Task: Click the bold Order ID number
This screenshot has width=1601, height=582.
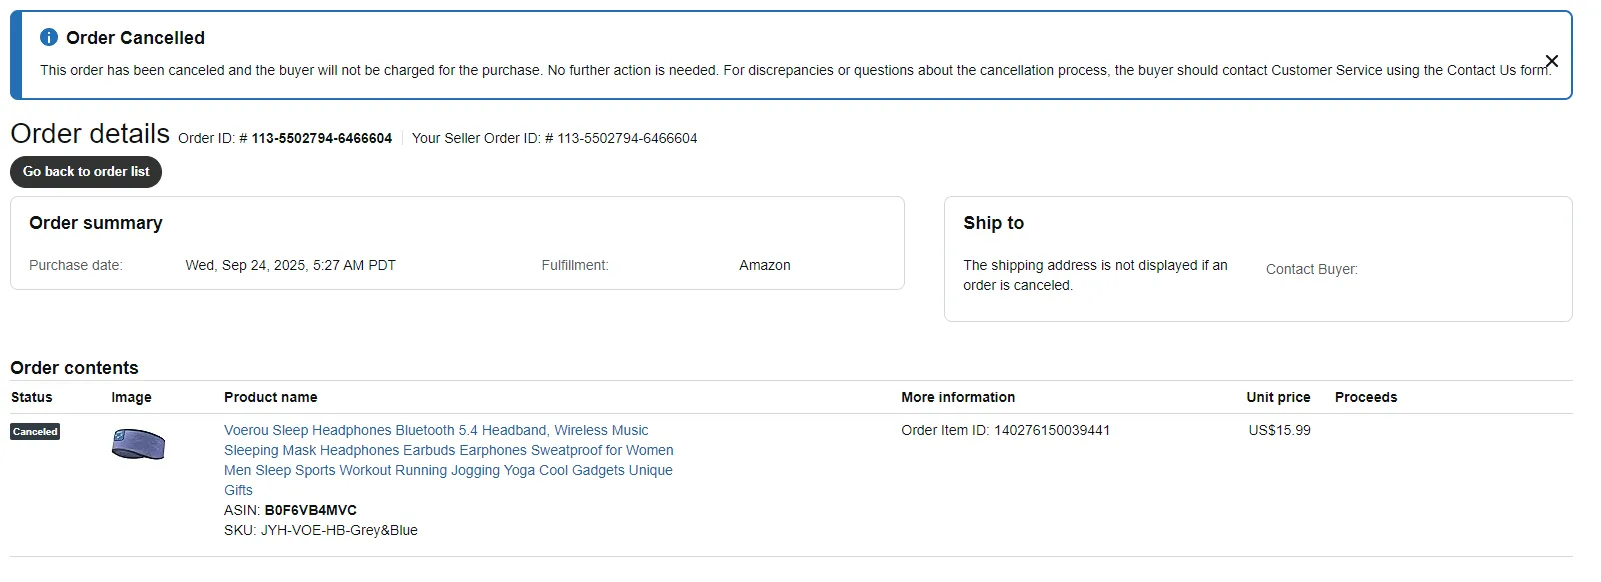Action: (321, 139)
